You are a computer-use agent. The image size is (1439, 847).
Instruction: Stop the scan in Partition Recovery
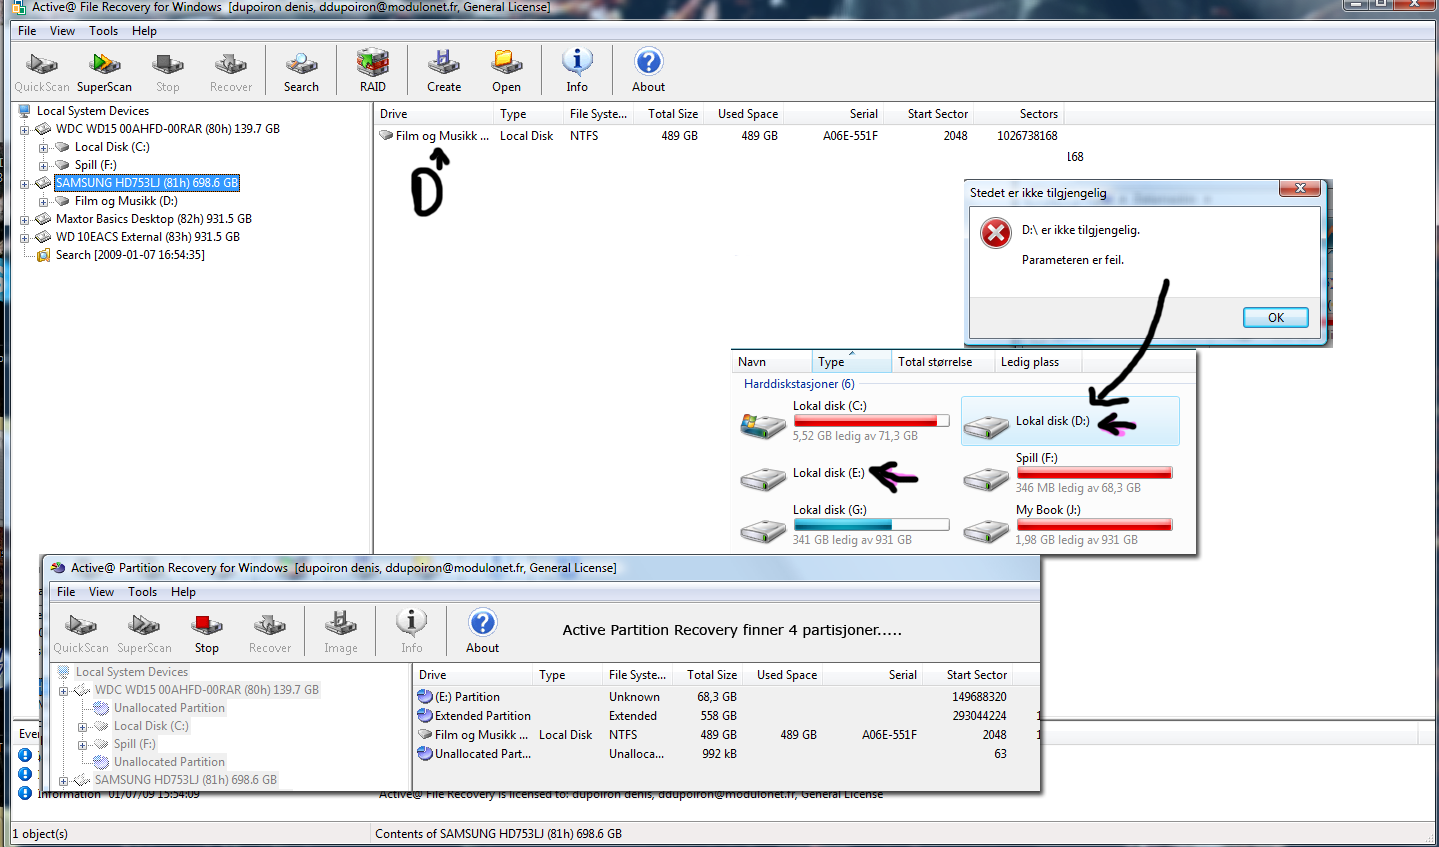207,633
